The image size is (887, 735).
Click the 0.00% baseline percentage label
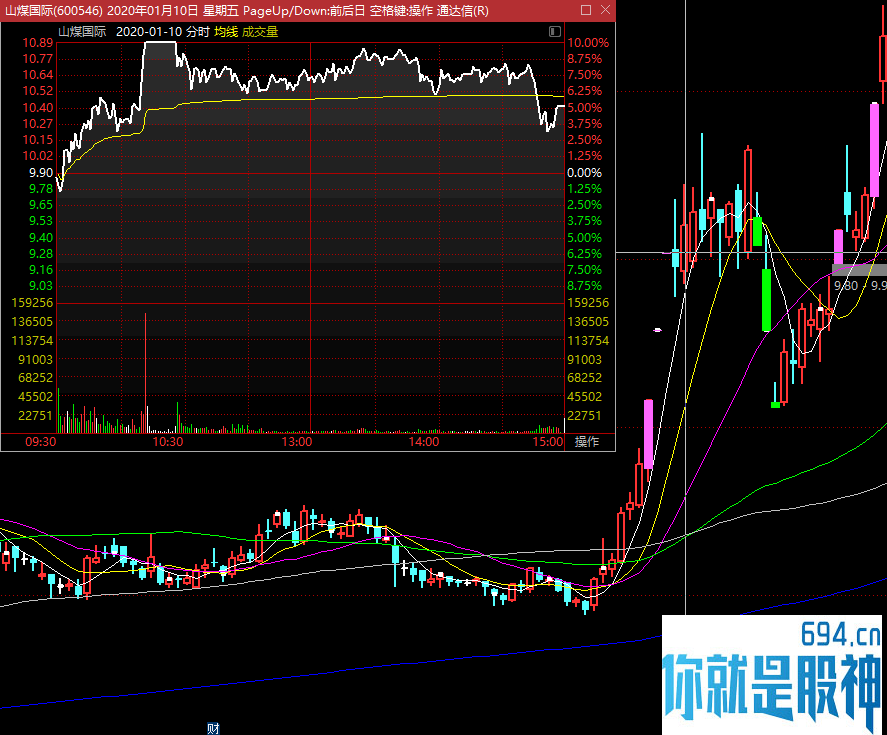(585, 173)
